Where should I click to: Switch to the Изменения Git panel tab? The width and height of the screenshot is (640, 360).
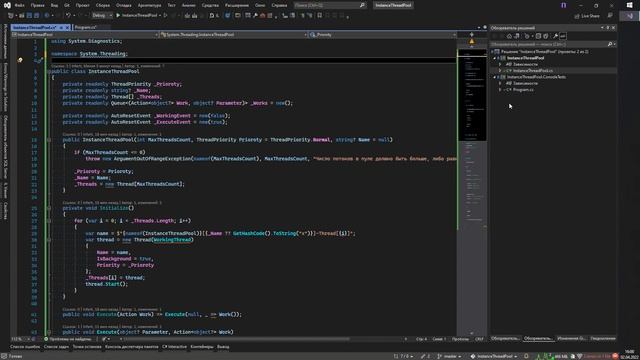point(571,338)
